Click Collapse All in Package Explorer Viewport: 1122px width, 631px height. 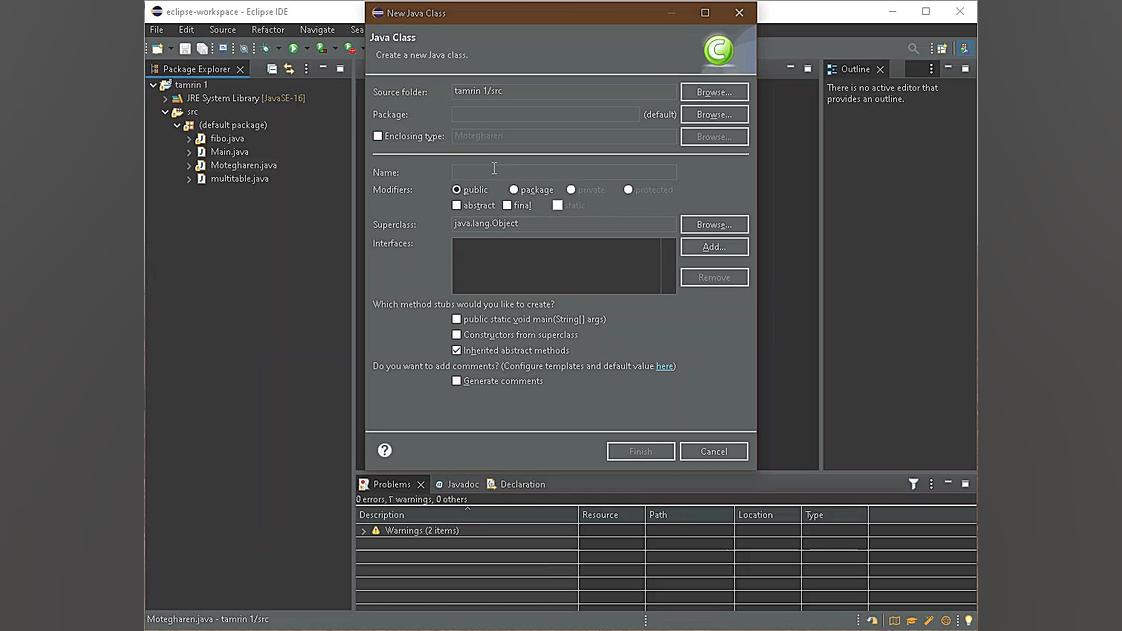pos(272,69)
